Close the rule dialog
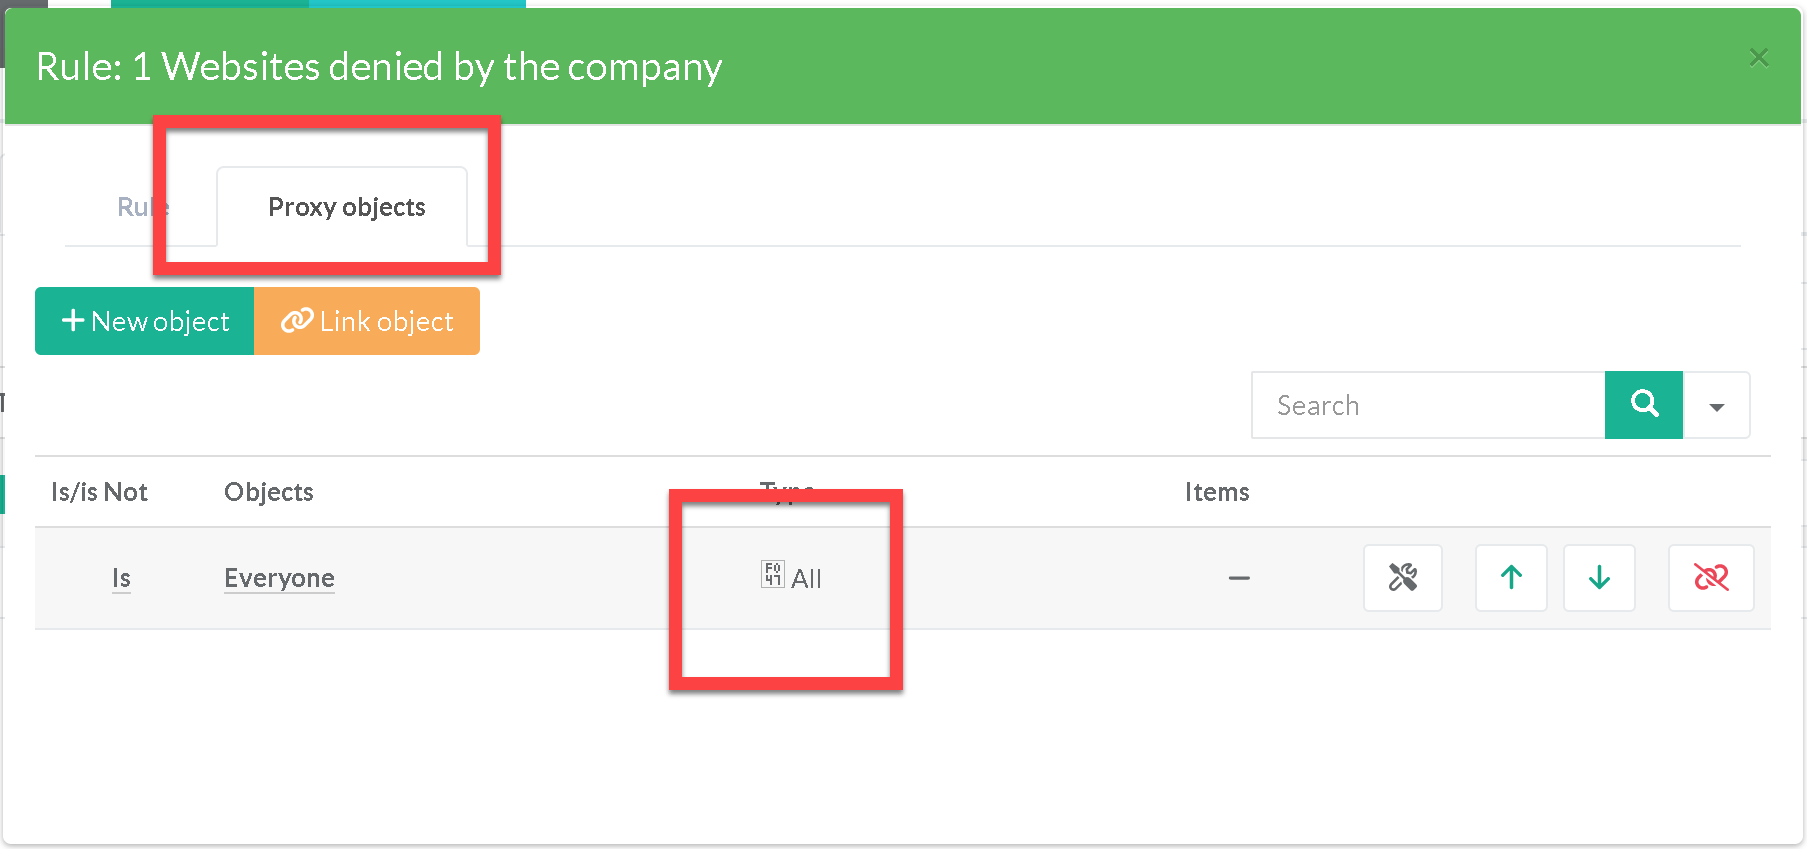The image size is (1807, 849). click(1759, 58)
